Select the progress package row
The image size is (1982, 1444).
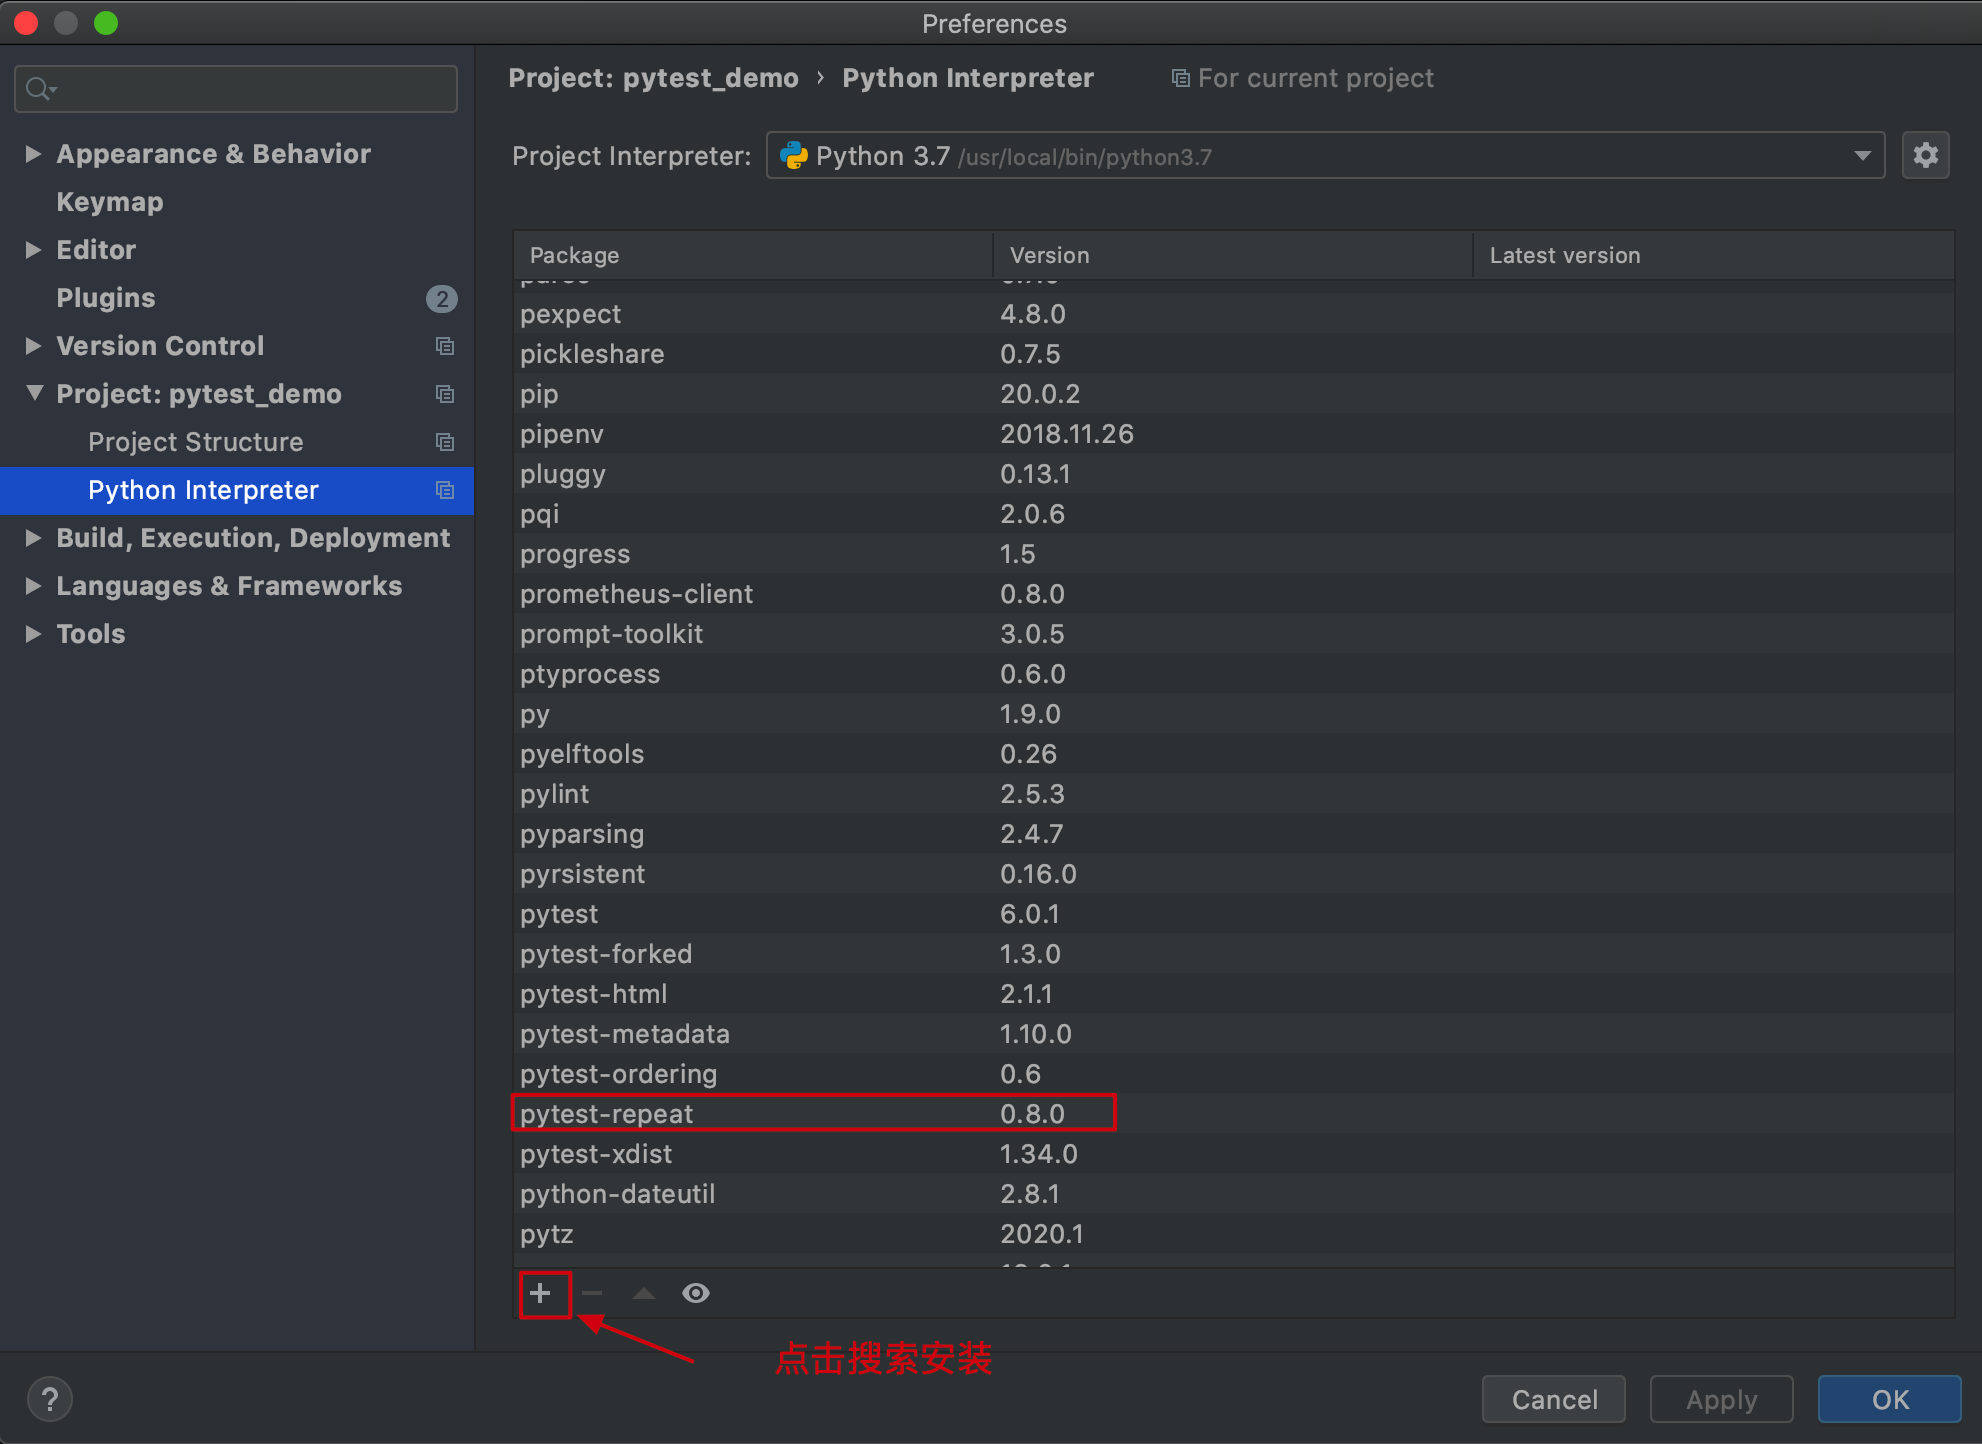[1234, 554]
